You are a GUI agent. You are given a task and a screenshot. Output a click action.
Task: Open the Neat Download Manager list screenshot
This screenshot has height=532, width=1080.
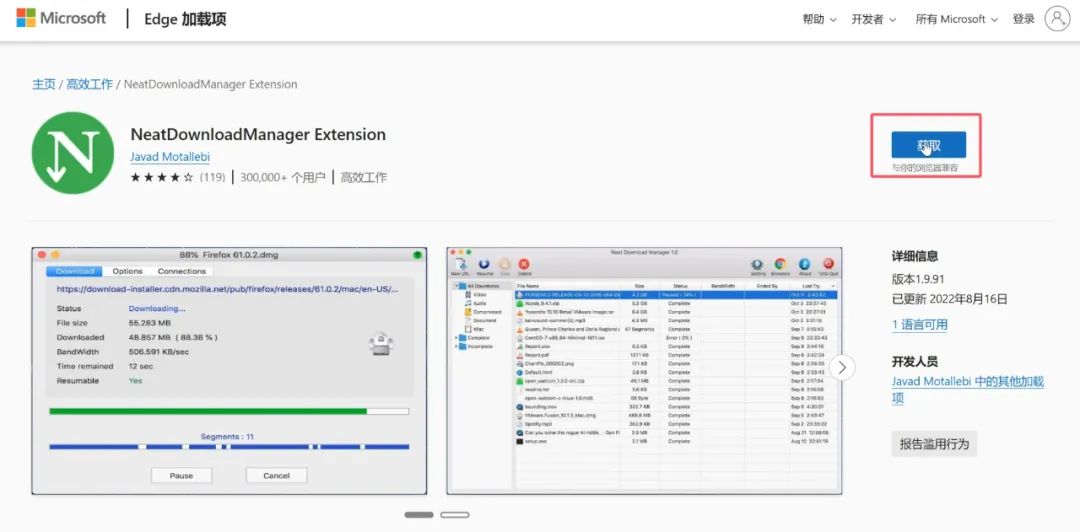tap(644, 371)
